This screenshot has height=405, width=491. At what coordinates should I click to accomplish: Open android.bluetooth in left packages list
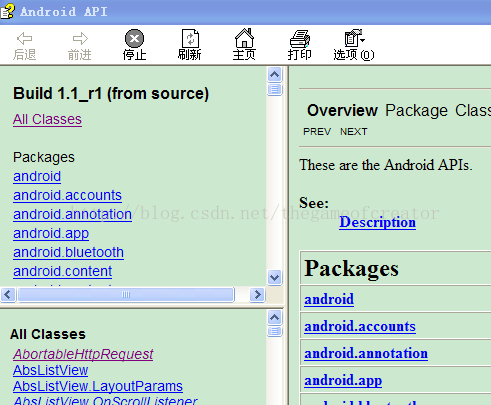click(68, 252)
